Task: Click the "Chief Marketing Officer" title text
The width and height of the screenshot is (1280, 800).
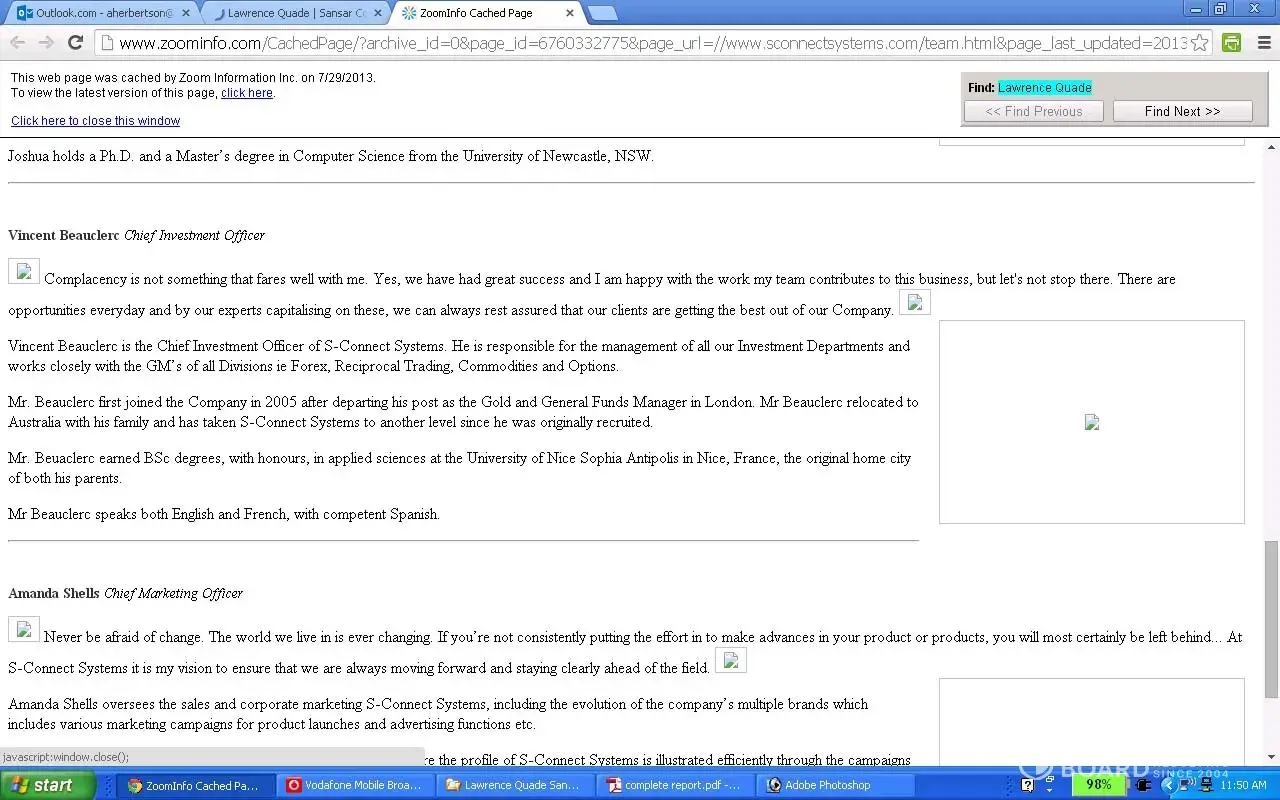Action: point(174,594)
